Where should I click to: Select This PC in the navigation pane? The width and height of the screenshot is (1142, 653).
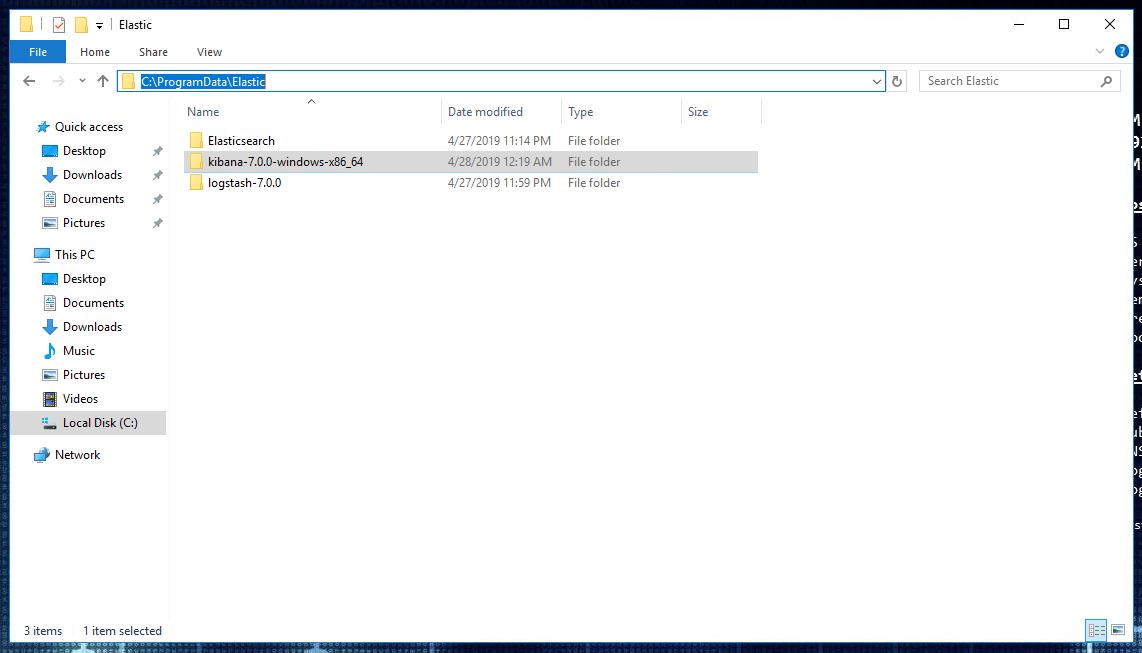pyautogui.click(x=74, y=255)
